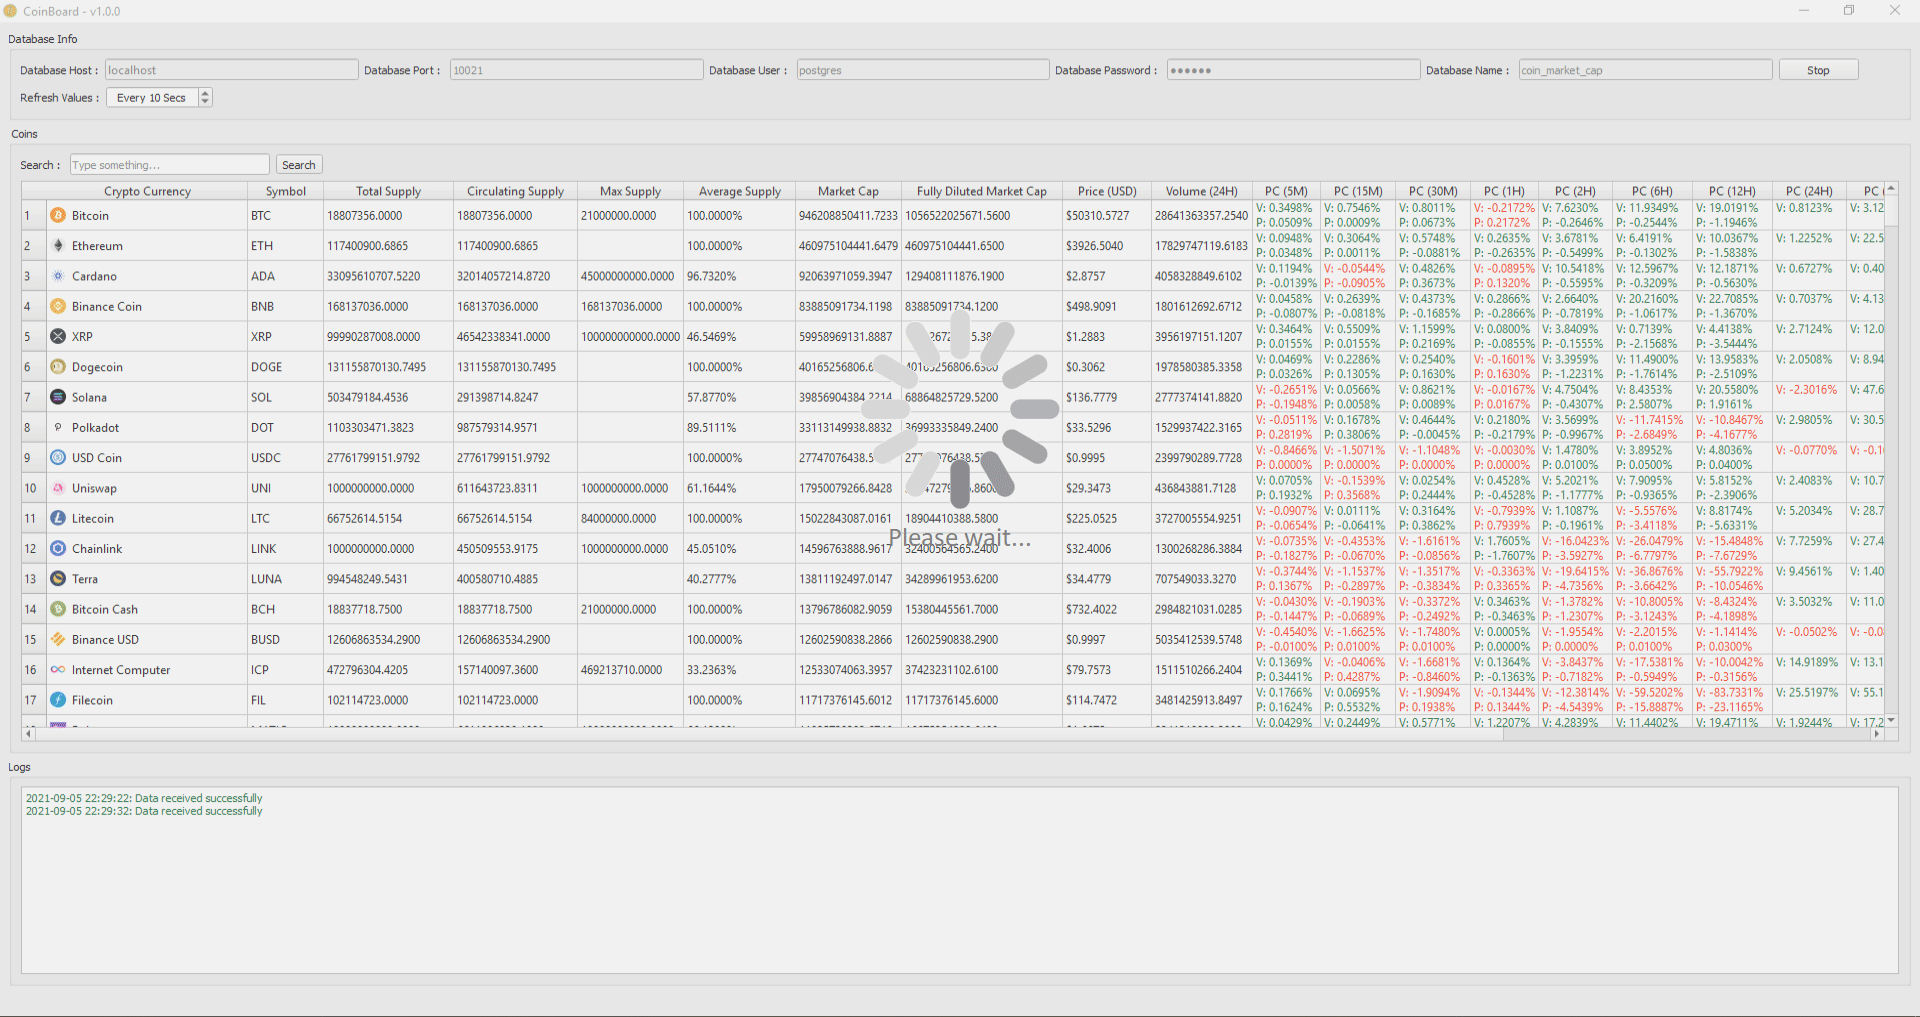Sort by Crypto Currency column header
This screenshot has height=1017, width=1920.
[x=147, y=191]
